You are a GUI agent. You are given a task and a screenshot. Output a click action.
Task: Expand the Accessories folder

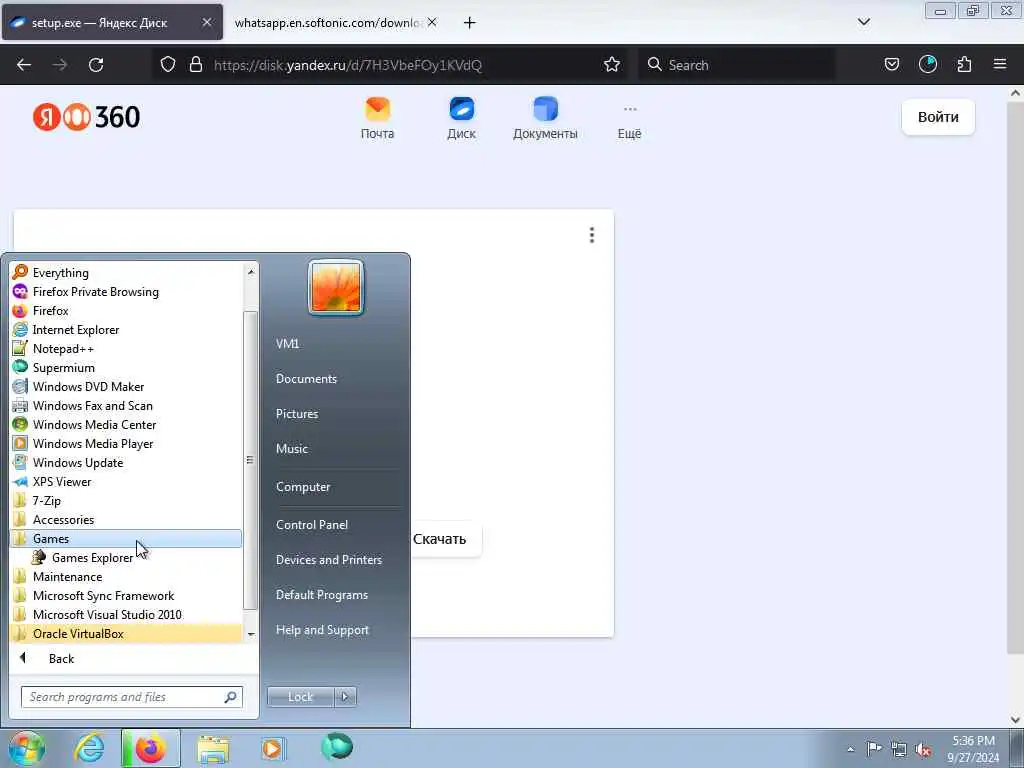pos(126,520)
